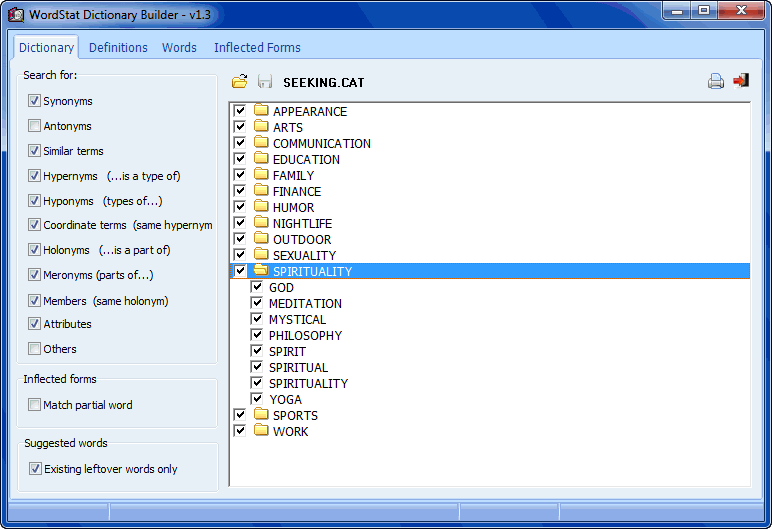Click the OUTDOOR folder icon

(261, 238)
